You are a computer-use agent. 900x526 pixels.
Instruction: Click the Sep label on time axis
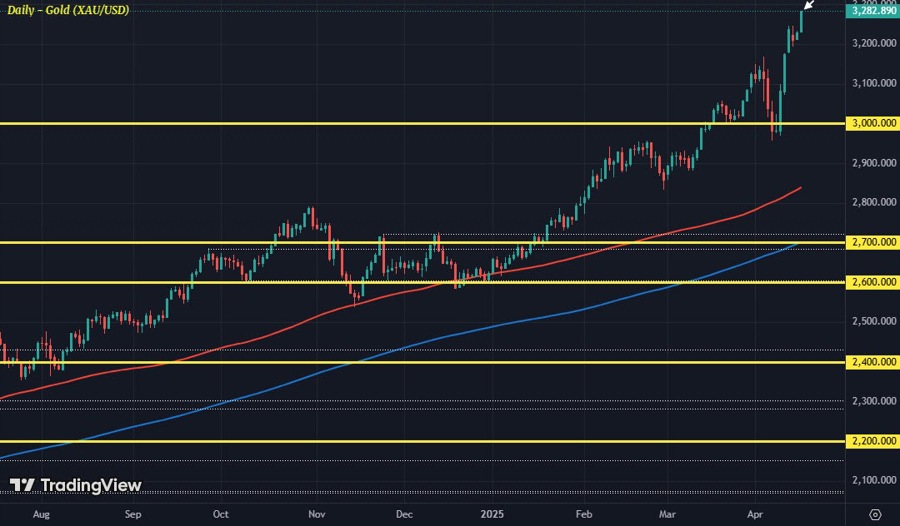click(x=133, y=514)
